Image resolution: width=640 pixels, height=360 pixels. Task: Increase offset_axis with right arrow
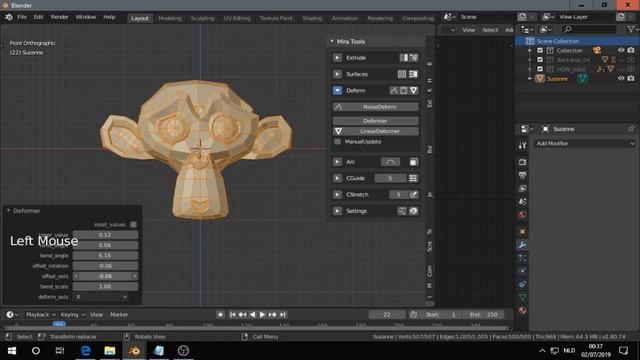[x=135, y=276]
